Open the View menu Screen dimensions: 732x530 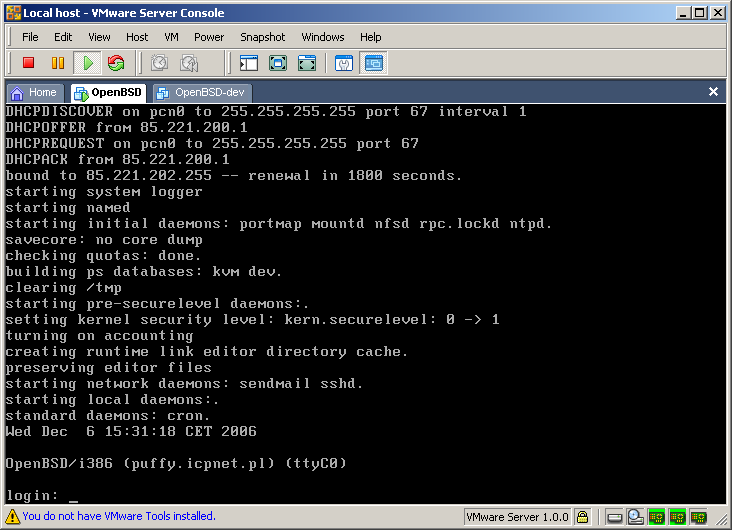tap(99, 37)
